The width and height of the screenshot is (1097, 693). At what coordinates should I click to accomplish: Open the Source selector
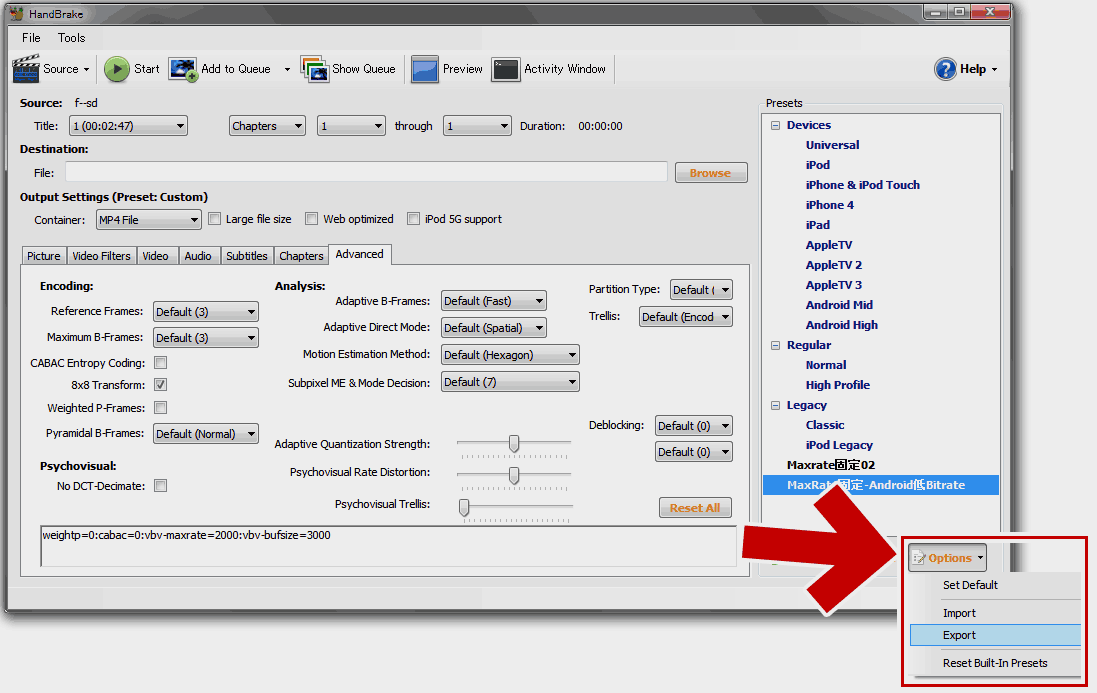[x=52, y=69]
